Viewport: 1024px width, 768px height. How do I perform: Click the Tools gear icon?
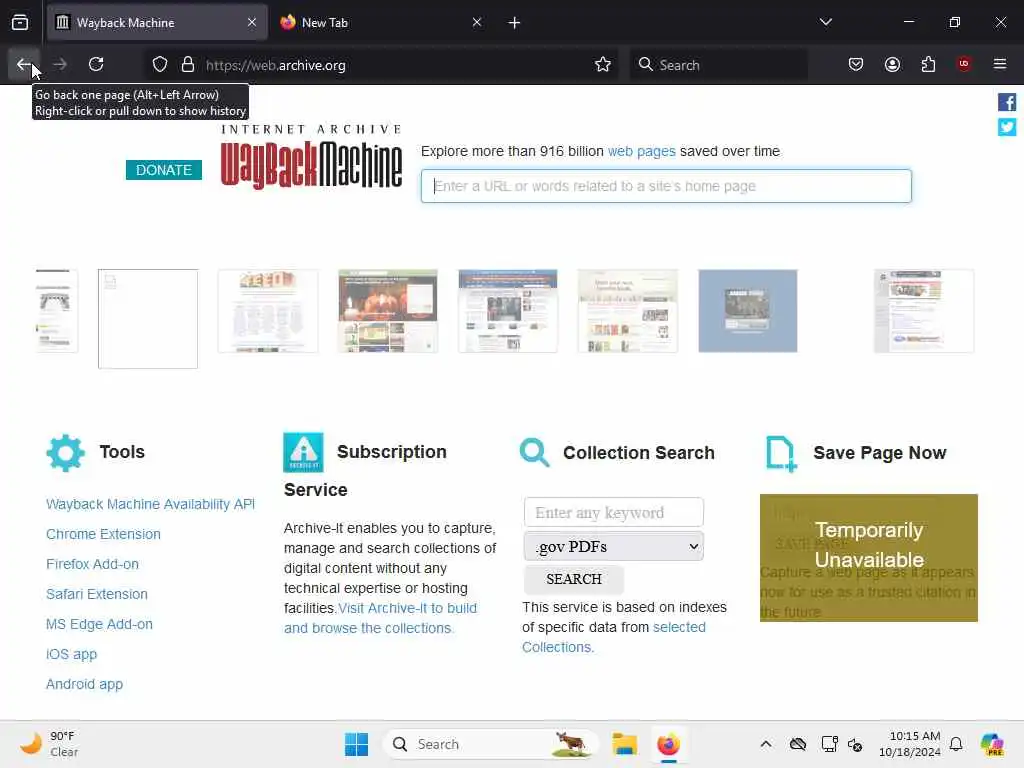65,453
